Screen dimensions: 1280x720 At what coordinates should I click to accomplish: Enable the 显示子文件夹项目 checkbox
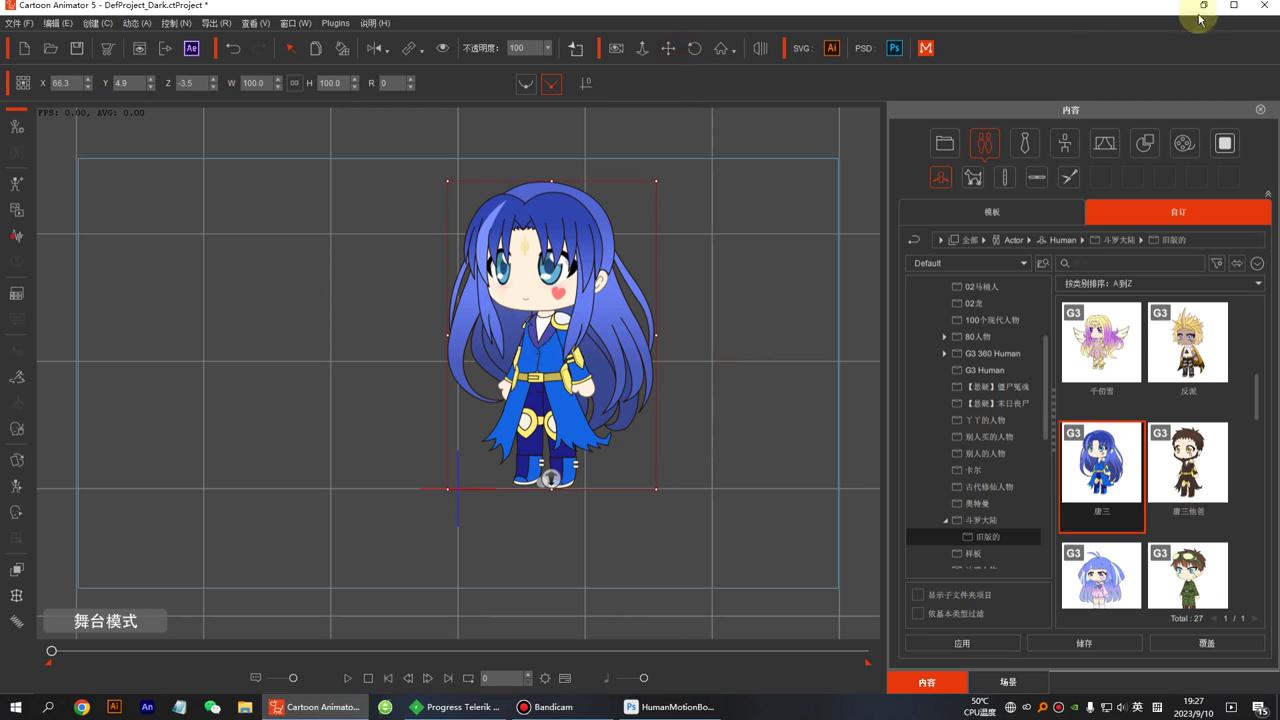(918, 595)
